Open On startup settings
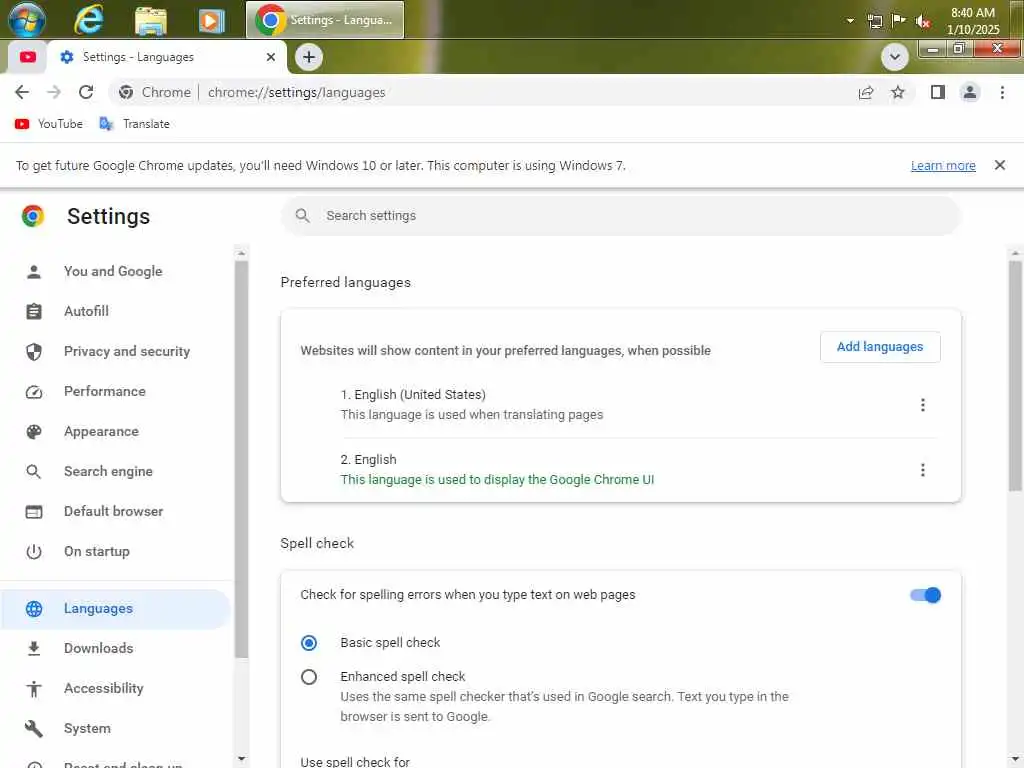1024x768 pixels. [97, 552]
